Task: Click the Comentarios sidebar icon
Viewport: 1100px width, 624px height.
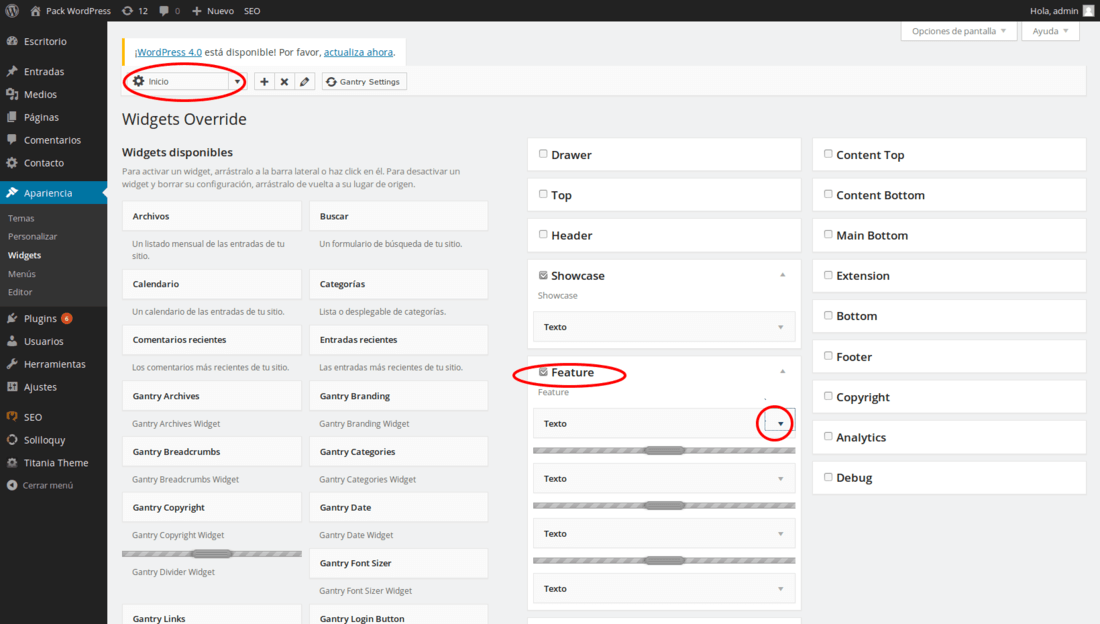Action: [x=12, y=140]
